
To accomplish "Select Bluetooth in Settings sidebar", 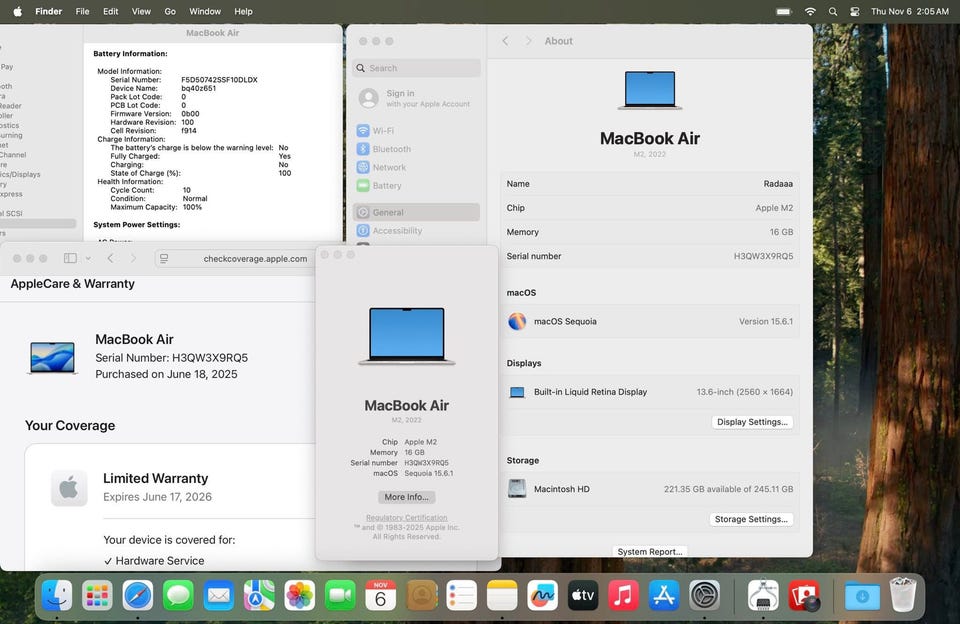I will click(391, 149).
